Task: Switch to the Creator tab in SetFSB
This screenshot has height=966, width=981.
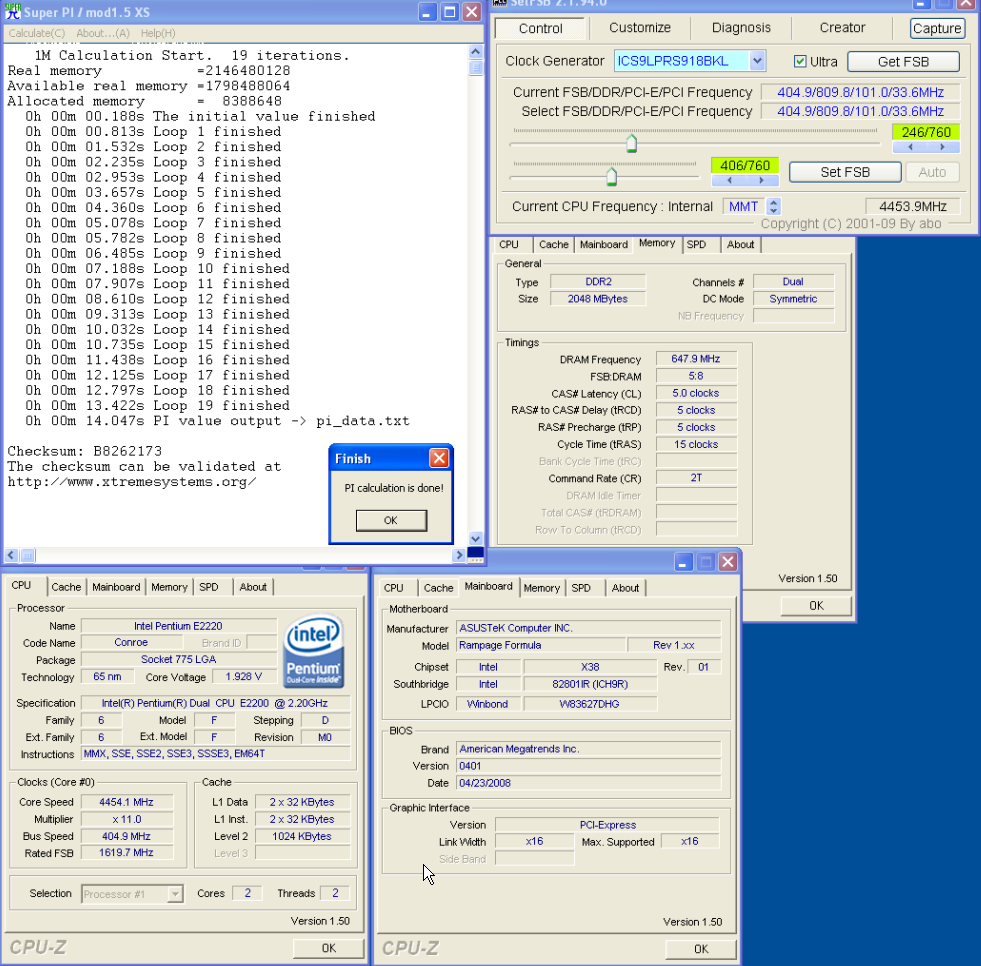Action: tap(842, 28)
